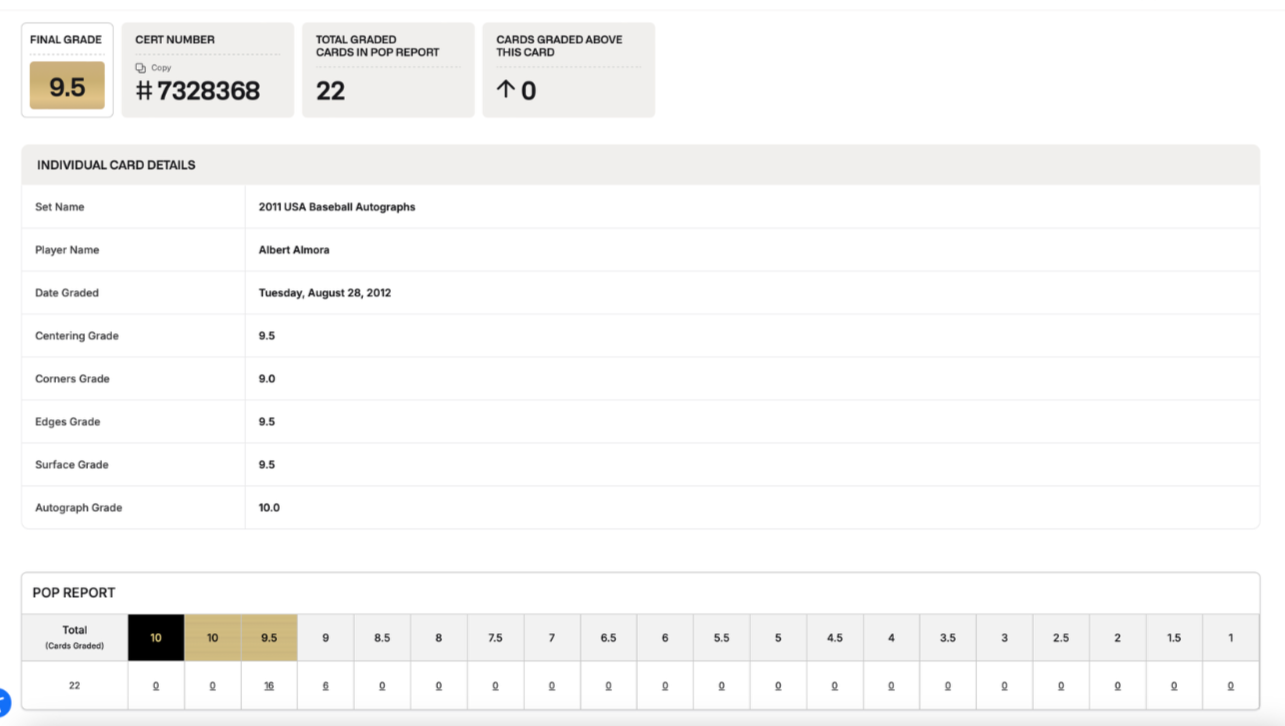
Task: Open the blue accessibility widget at screen edge
Action: [x=3, y=702]
